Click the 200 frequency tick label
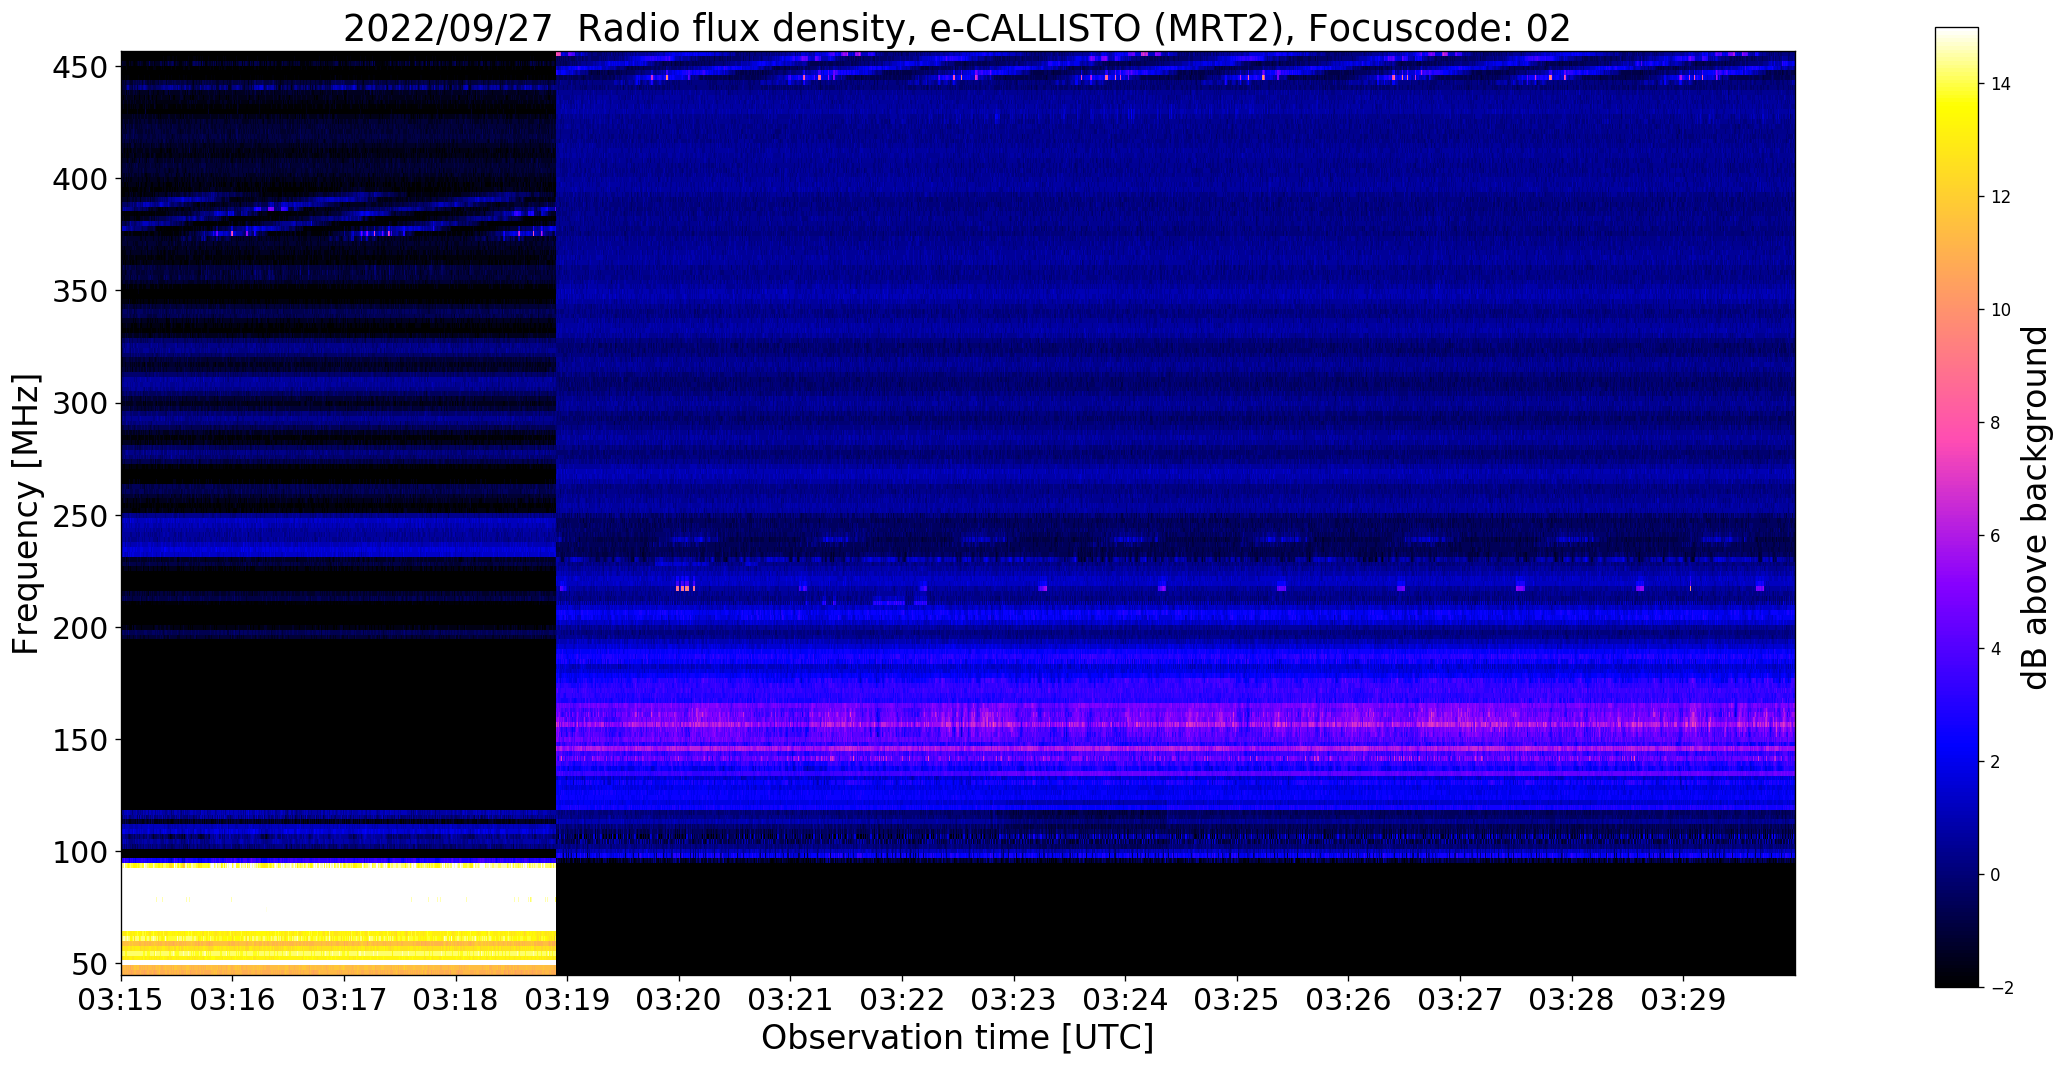Screen dimensions: 2066x1067 [79, 628]
